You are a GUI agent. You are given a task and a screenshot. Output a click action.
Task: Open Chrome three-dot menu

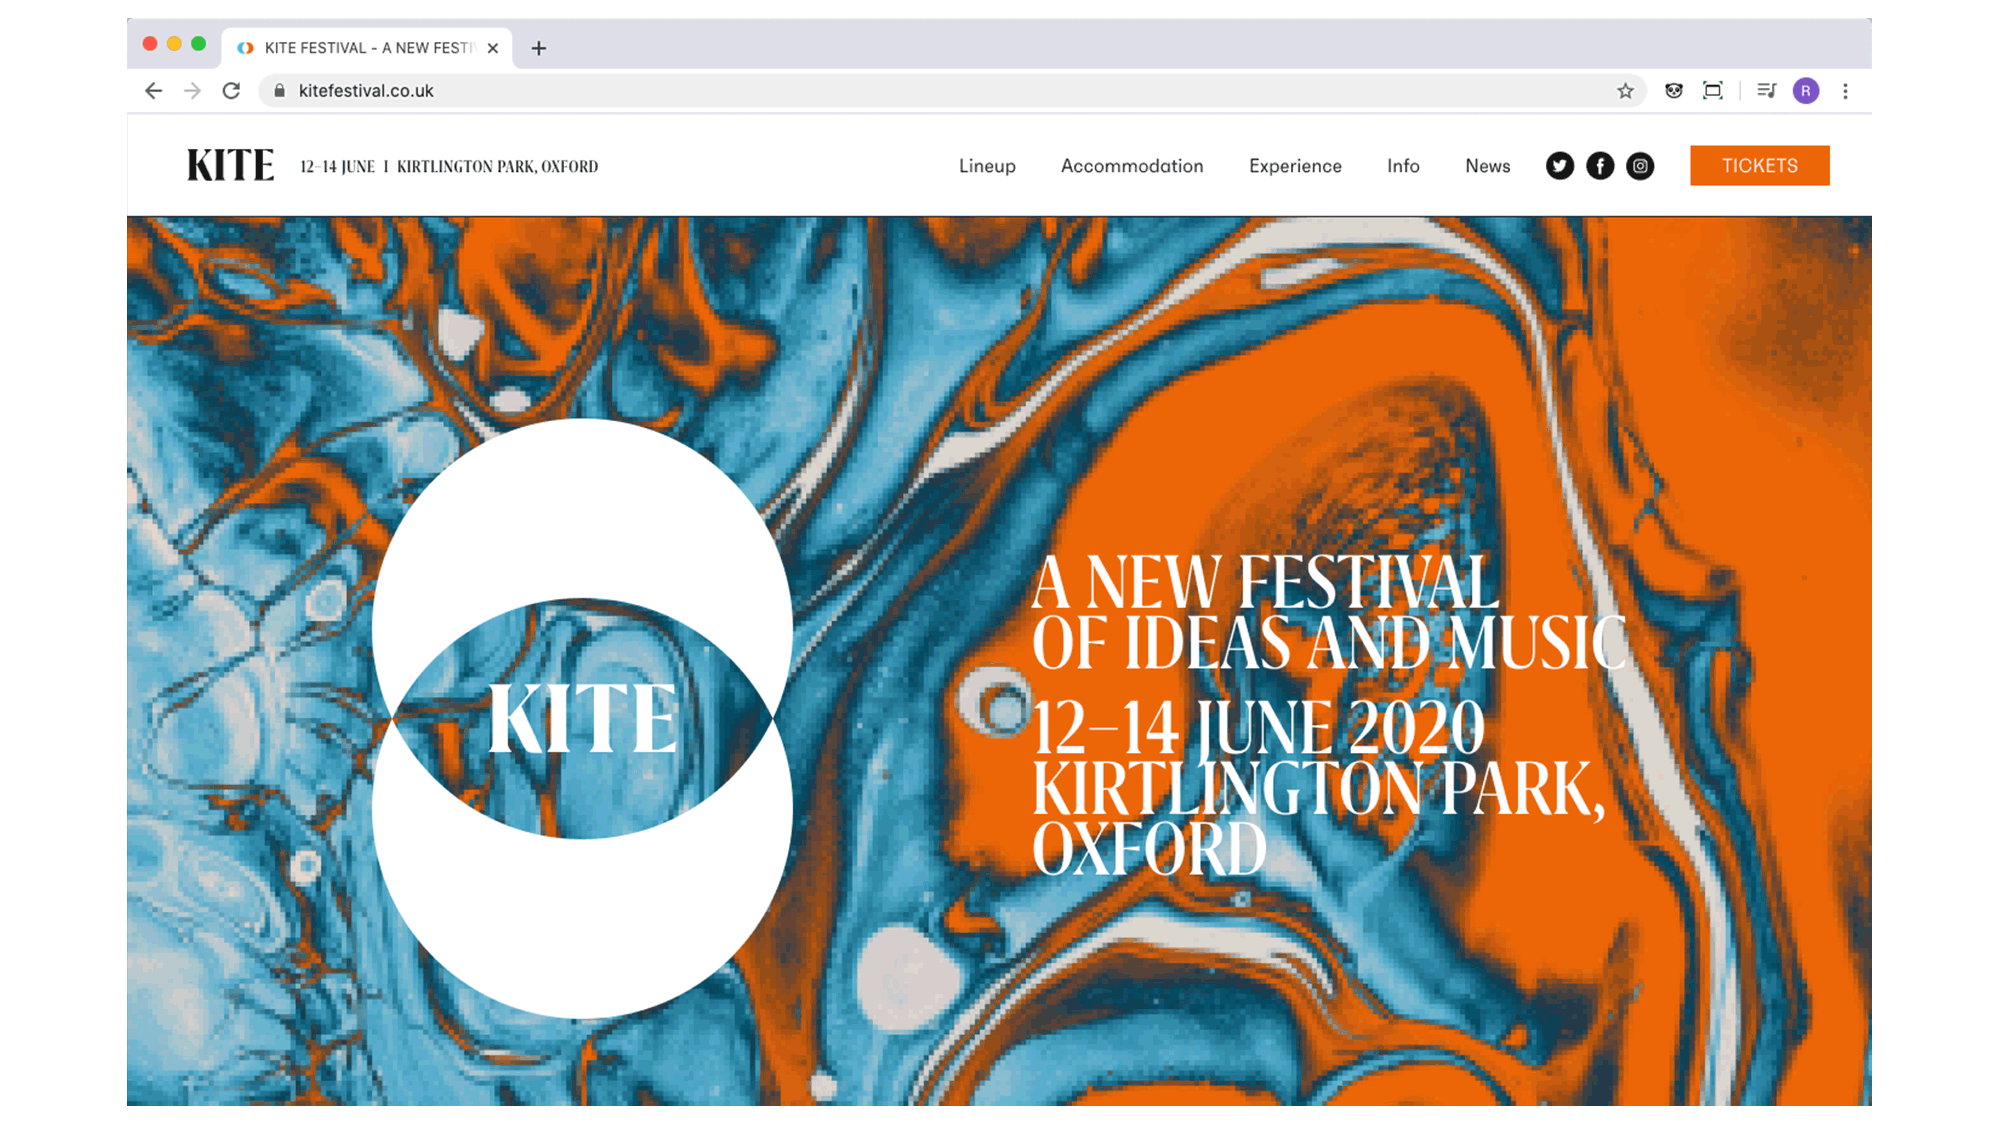[x=1845, y=91]
